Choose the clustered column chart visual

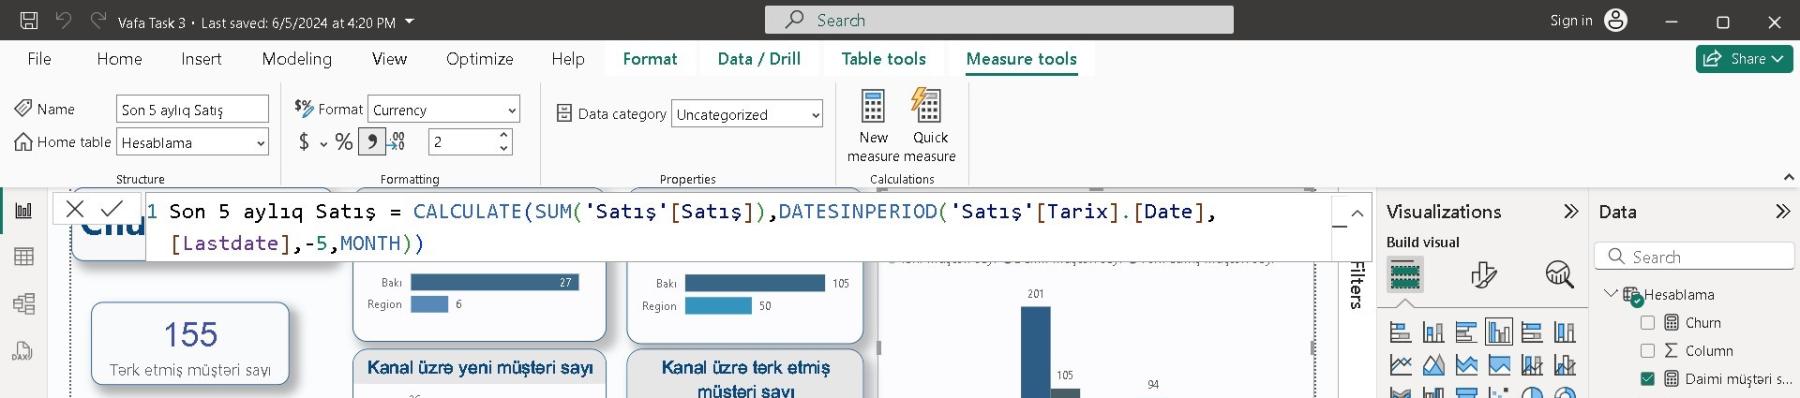(1499, 332)
